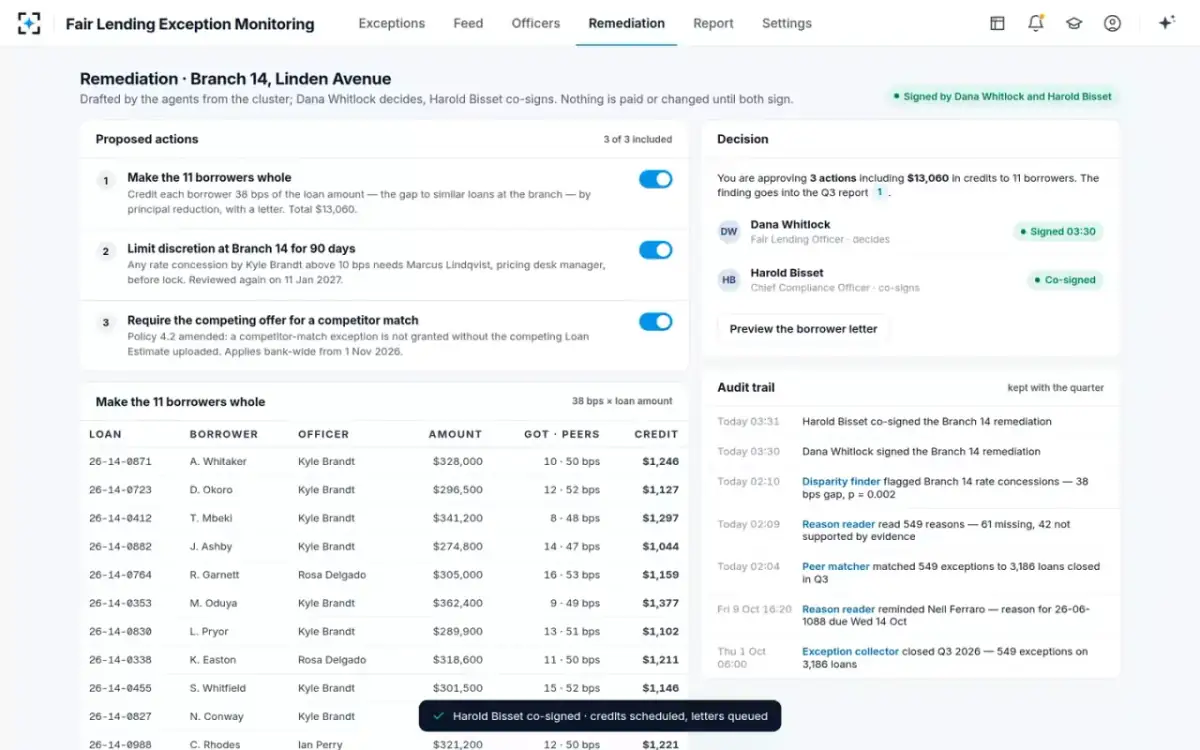1200x750 pixels.
Task: Click the DW avatar for Dana Whitlock
Action: tap(729, 232)
